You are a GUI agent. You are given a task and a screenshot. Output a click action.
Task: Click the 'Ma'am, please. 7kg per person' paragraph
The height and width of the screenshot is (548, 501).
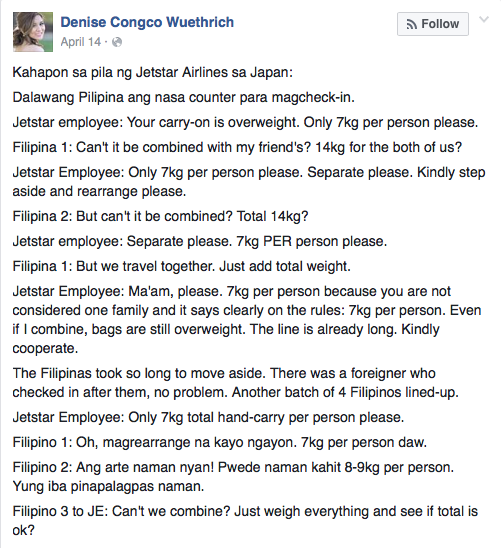pos(247,320)
